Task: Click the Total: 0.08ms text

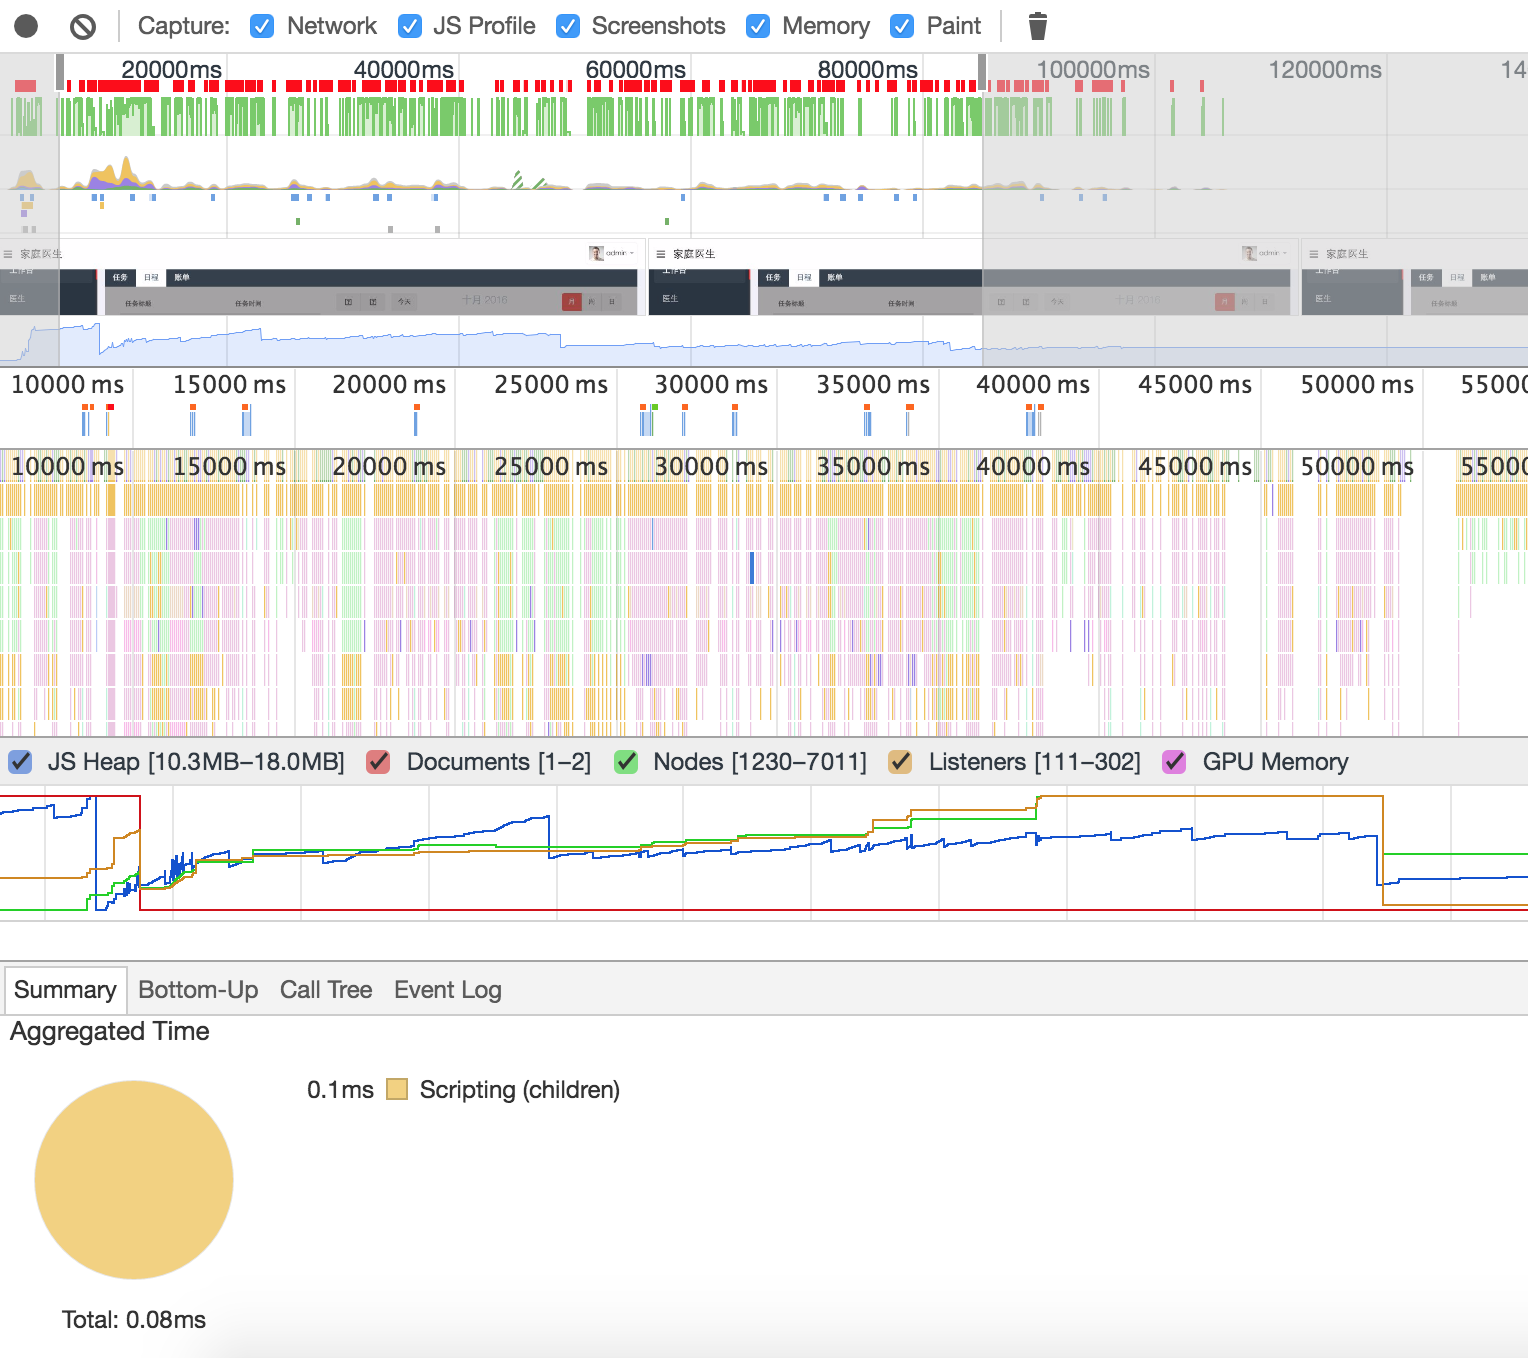Action: coord(134,1320)
